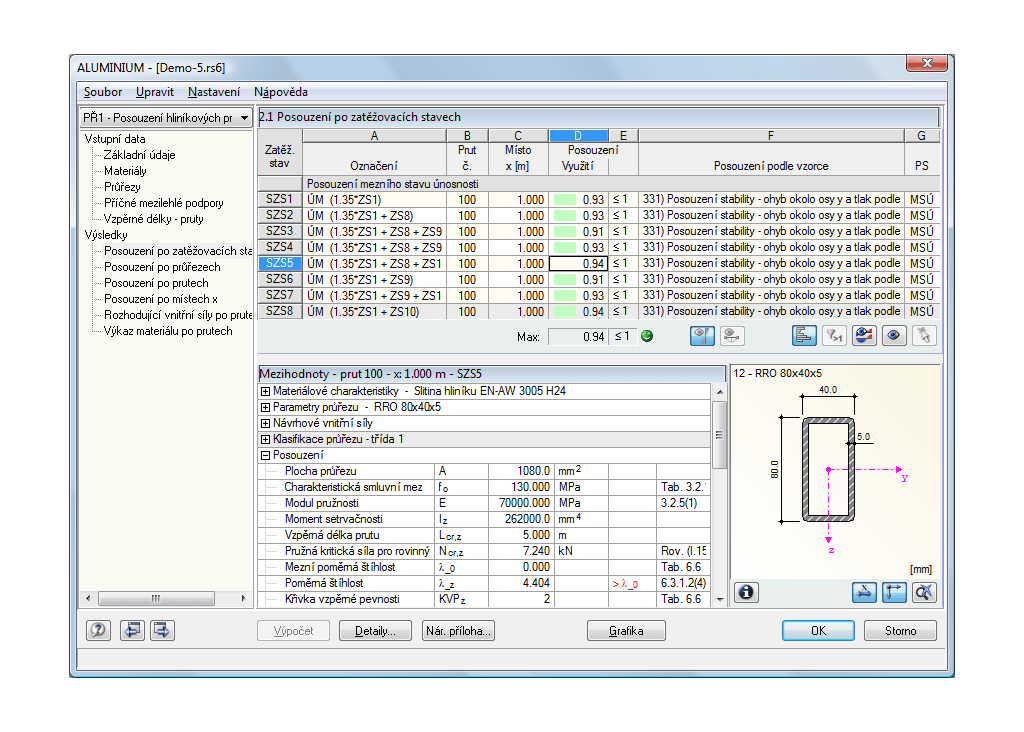Open the Nastavení menu
Image resolution: width=1024 pixels, height=732 pixels.
pyautogui.click(x=214, y=92)
